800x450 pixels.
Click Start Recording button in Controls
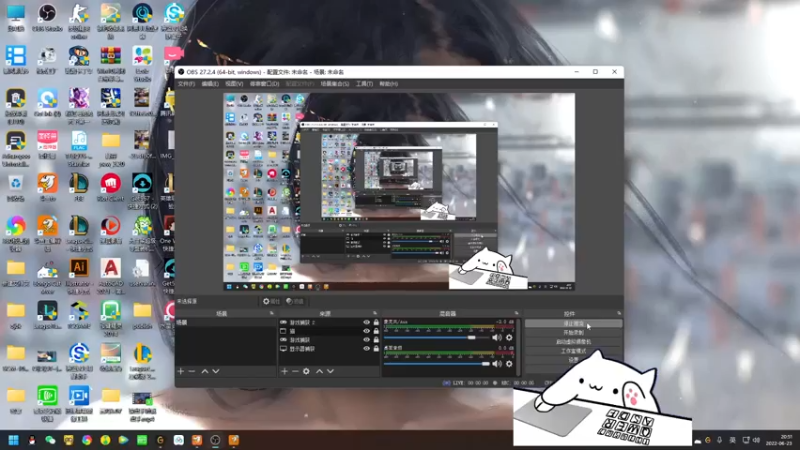[573, 333]
